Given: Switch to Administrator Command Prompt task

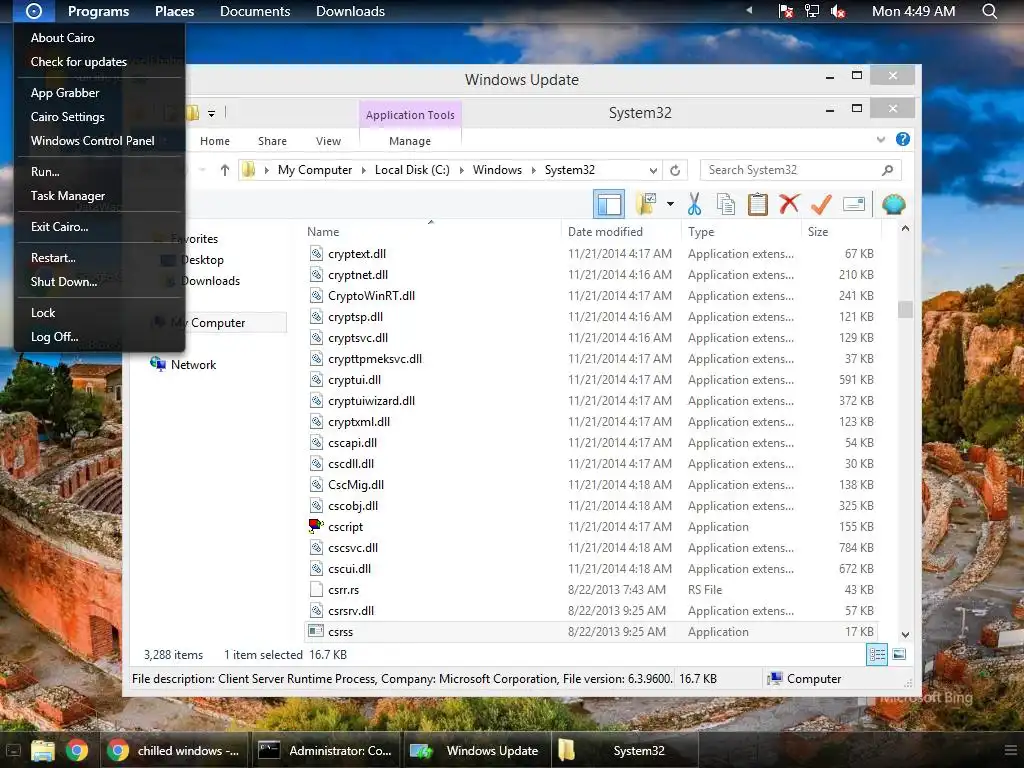Looking at the screenshot, I should coord(325,750).
